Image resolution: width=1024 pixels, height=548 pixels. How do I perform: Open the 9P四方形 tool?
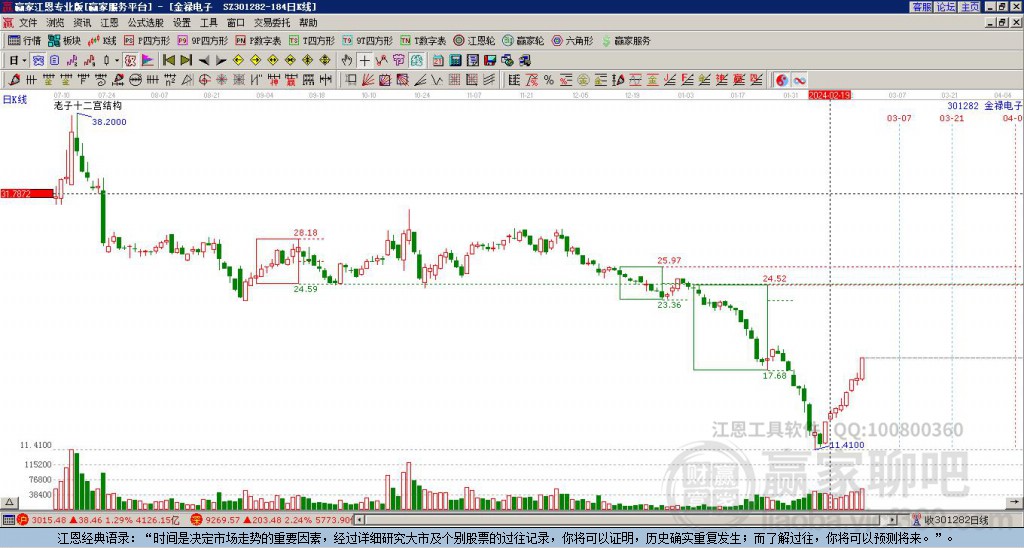coord(202,41)
